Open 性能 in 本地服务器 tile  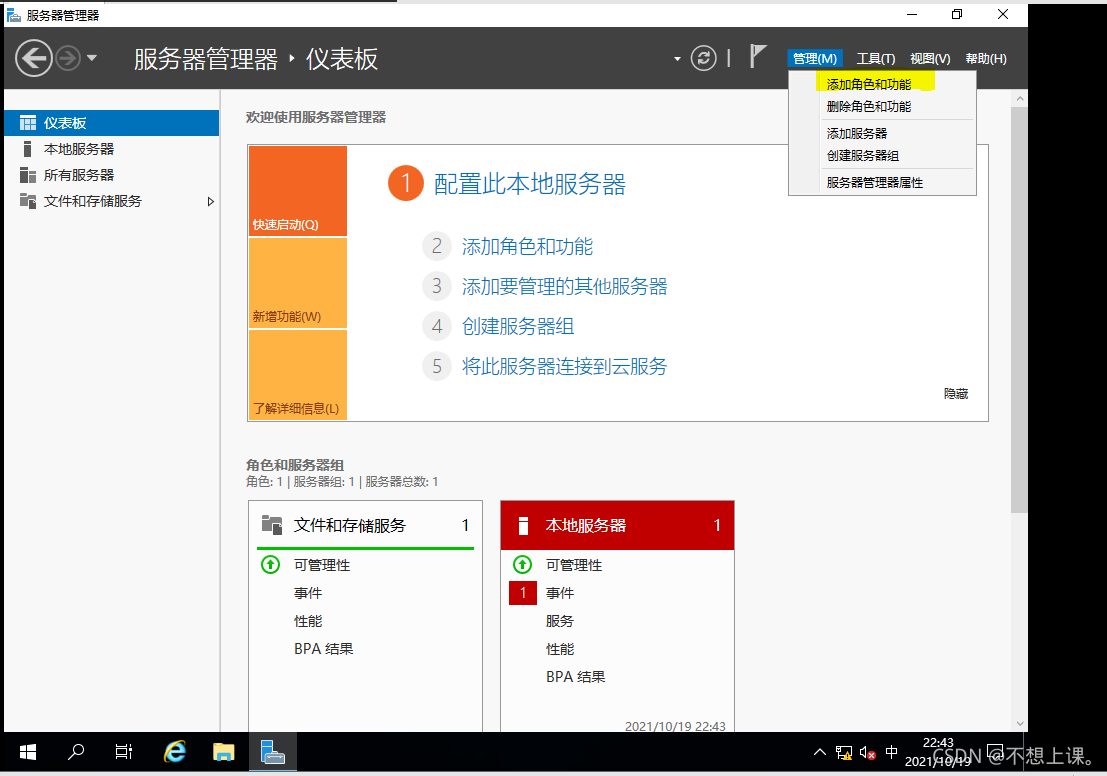click(560, 649)
